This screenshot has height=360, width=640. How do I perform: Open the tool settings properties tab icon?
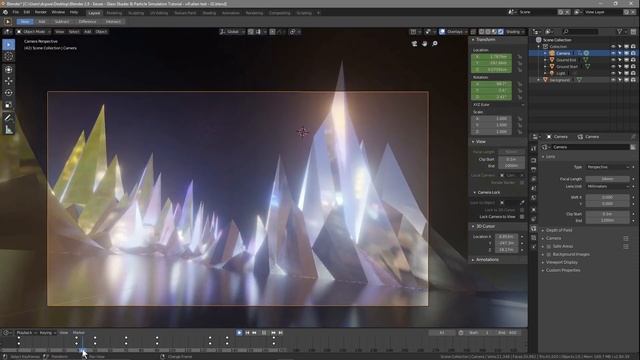pyautogui.click(x=533, y=149)
